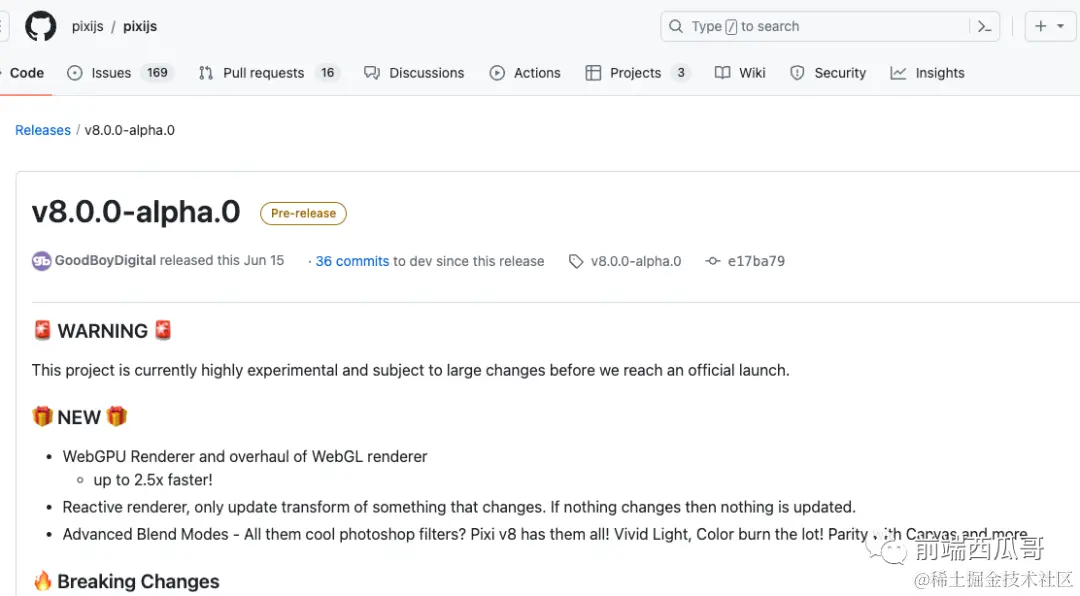Image resolution: width=1080 pixels, height=596 pixels.
Task: Click the Issues circle-dot icon
Action: click(74, 73)
